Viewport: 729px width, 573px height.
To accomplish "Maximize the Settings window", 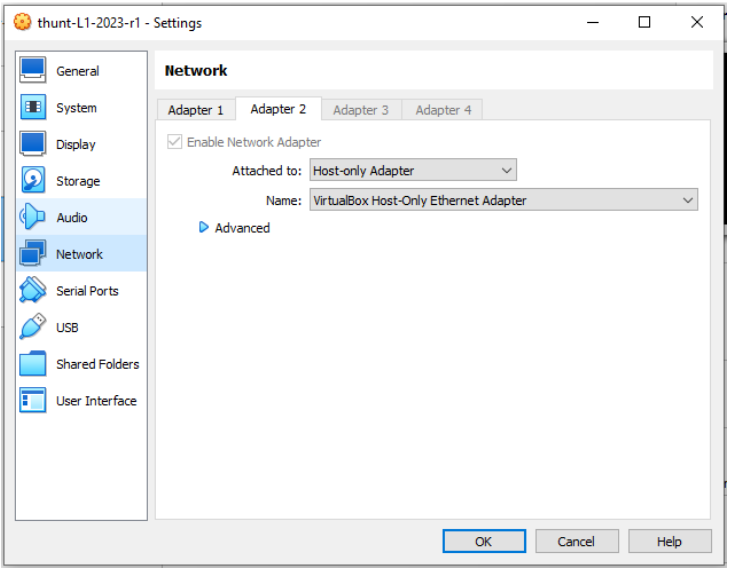I will (644, 22).
